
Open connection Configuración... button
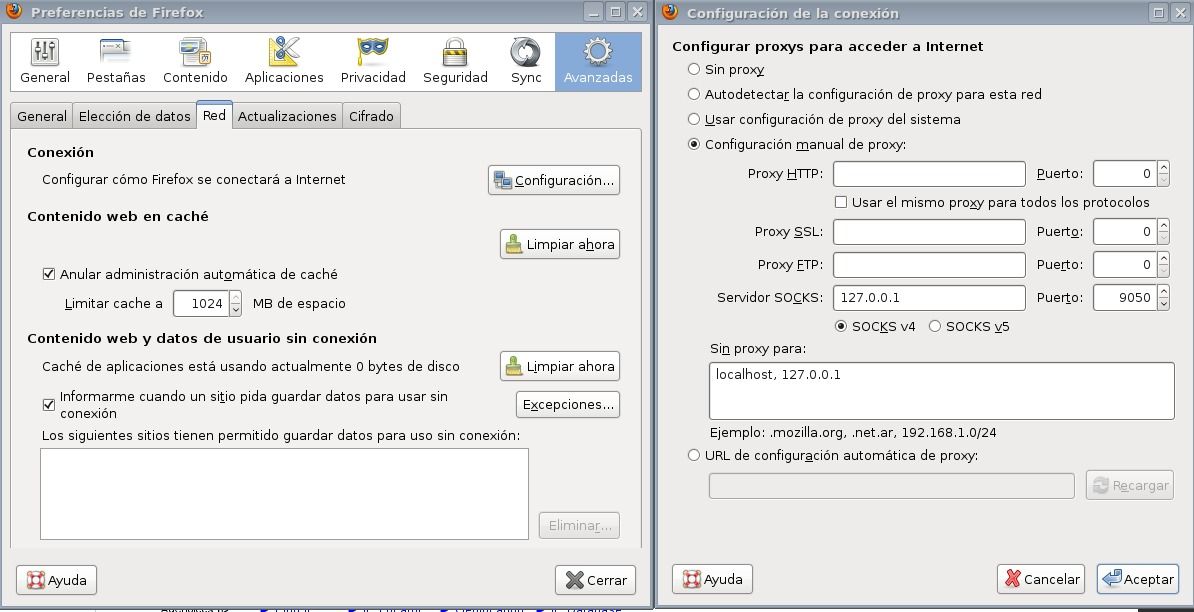coord(554,180)
